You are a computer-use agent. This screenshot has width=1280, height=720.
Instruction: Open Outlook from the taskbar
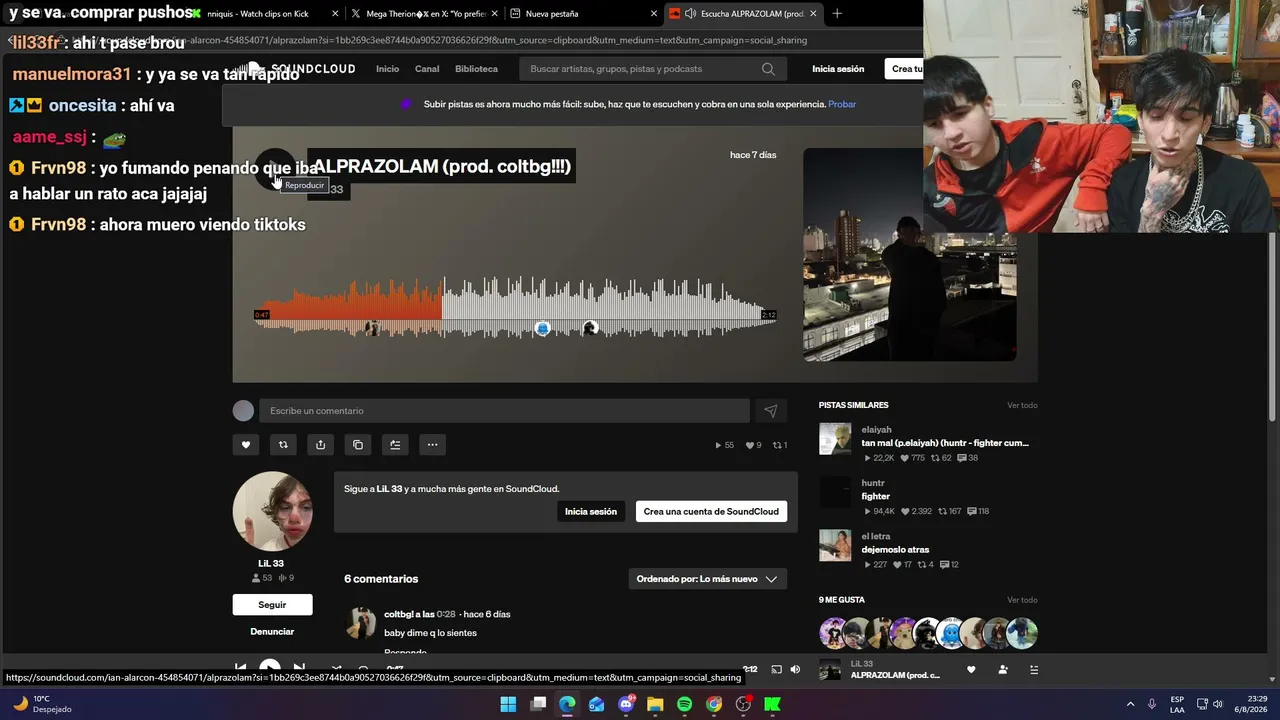pyautogui.click(x=596, y=704)
